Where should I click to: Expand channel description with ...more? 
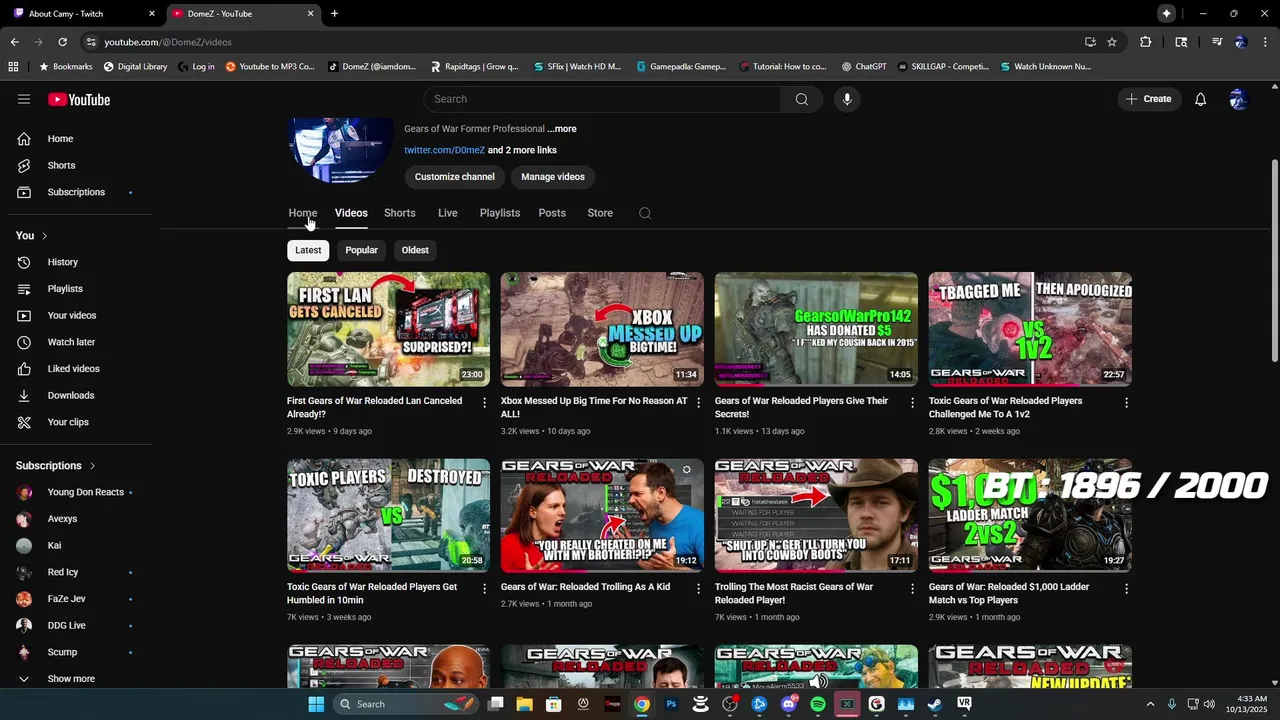pos(562,129)
